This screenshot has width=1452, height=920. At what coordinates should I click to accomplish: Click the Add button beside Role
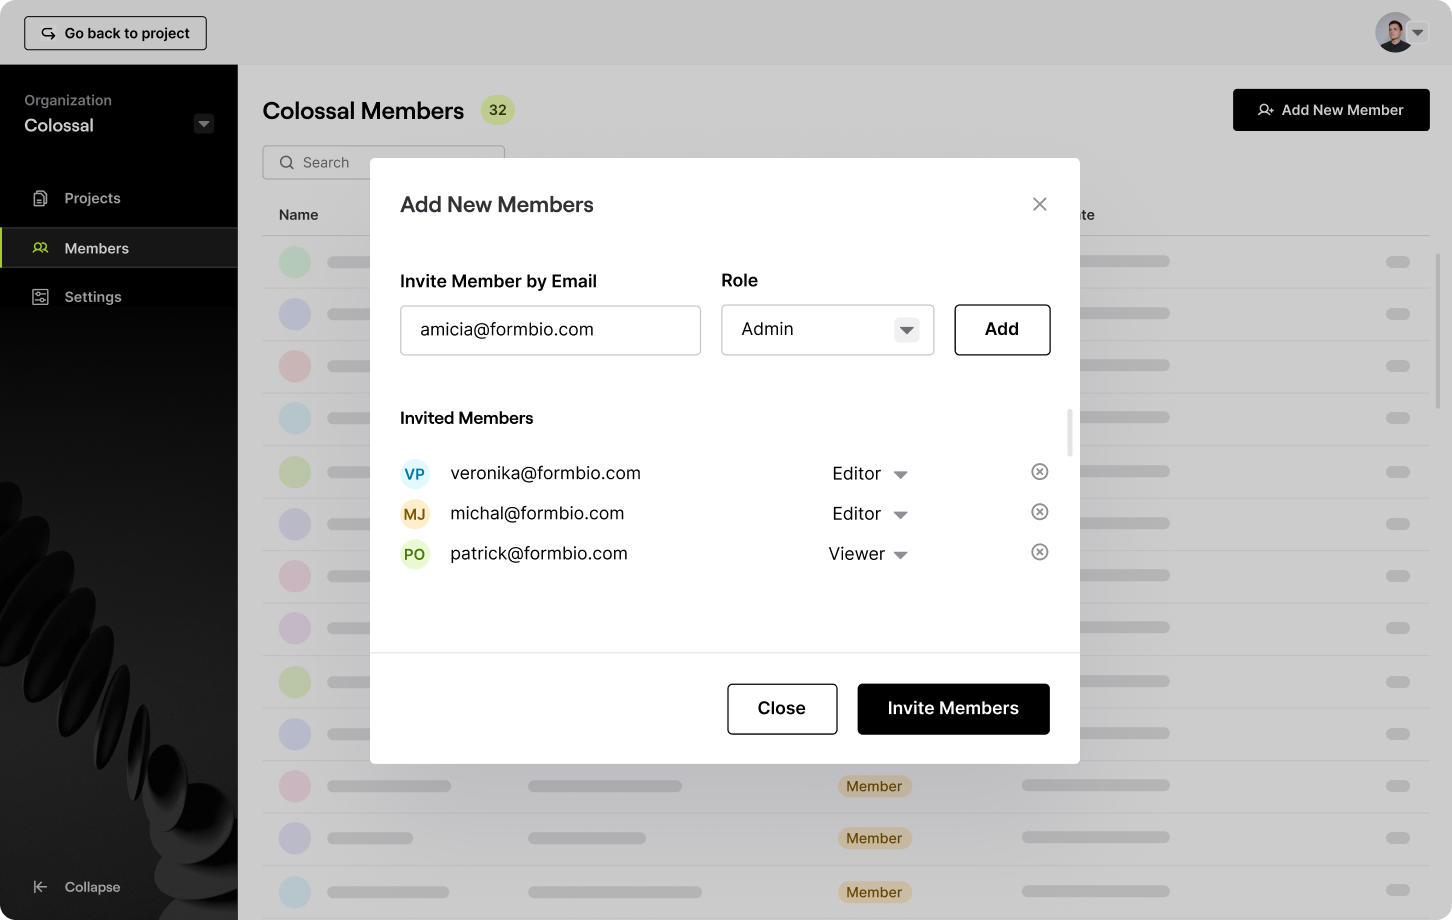[1002, 330]
